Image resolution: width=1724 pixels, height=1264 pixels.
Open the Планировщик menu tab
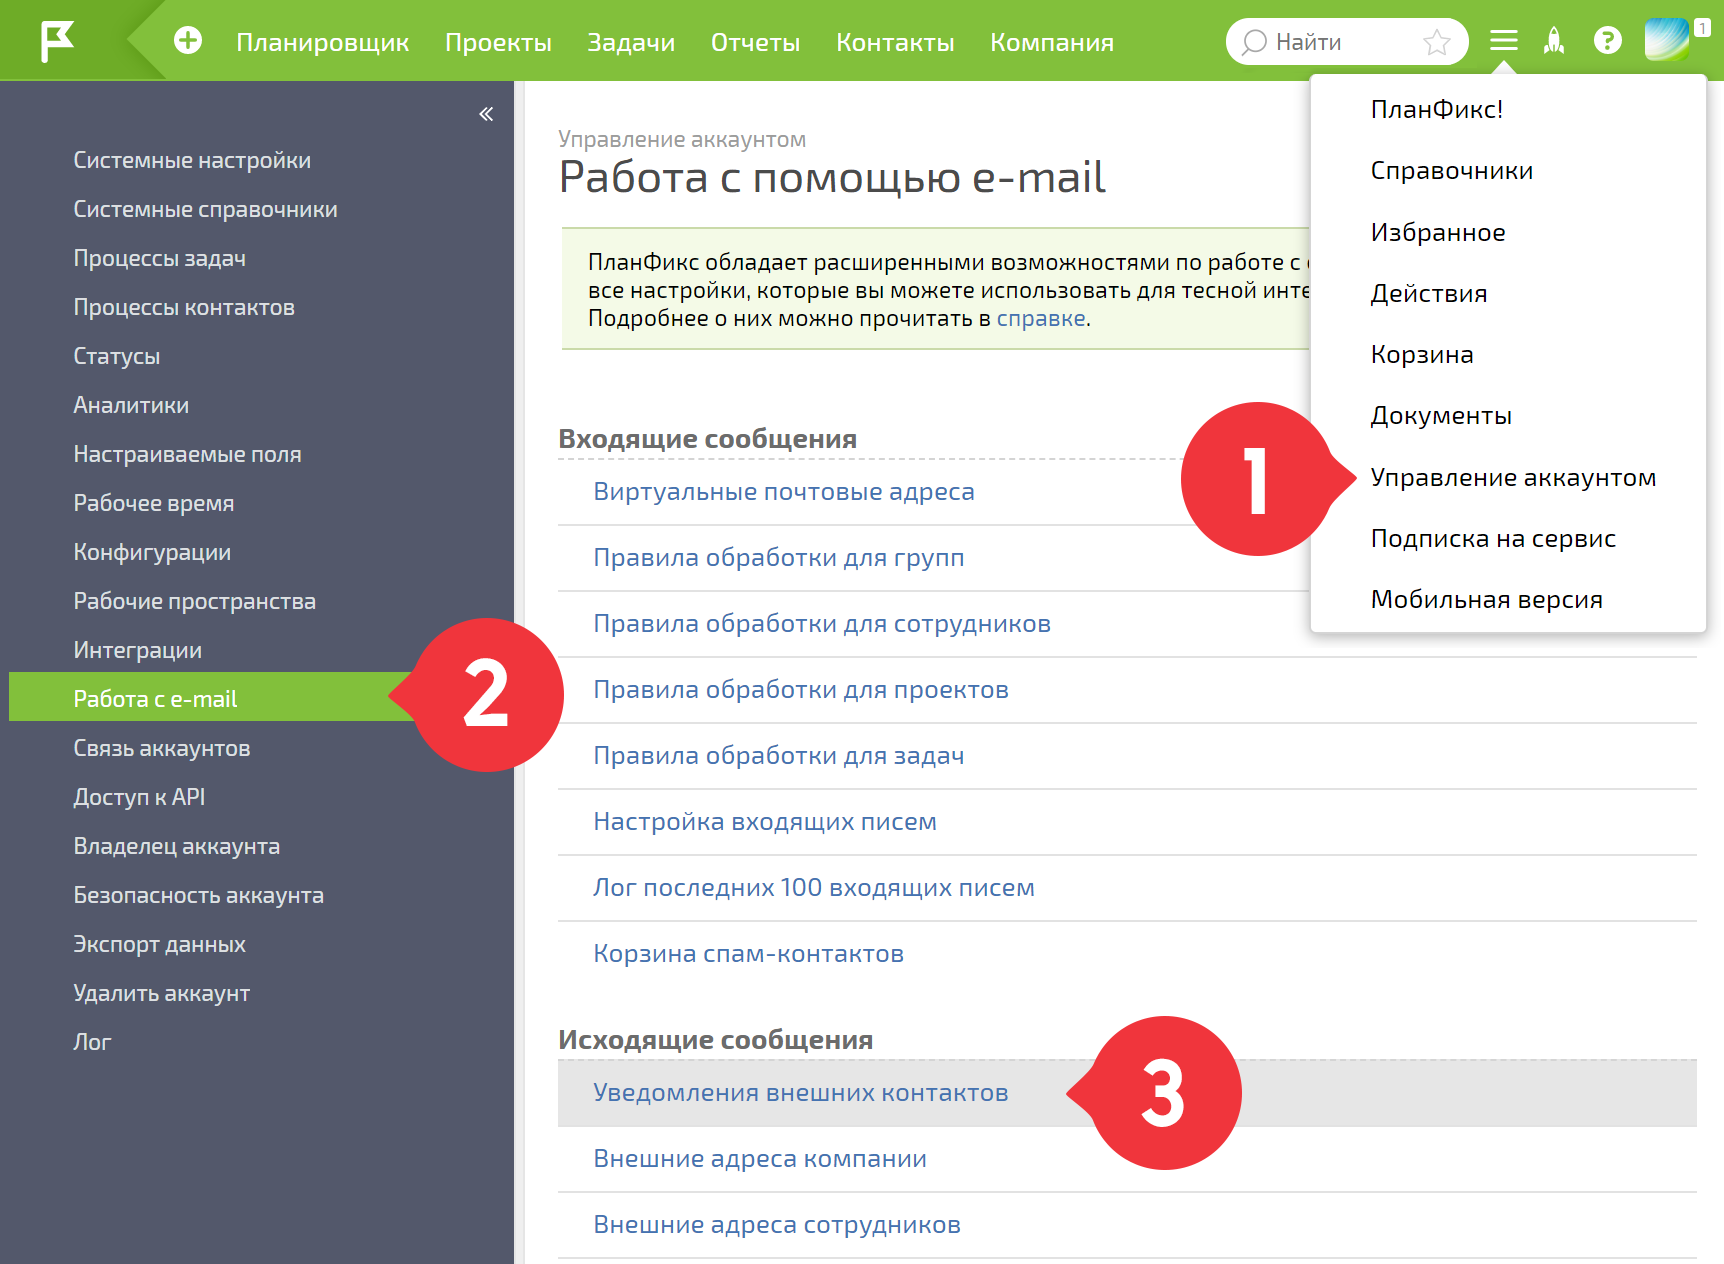322,42
